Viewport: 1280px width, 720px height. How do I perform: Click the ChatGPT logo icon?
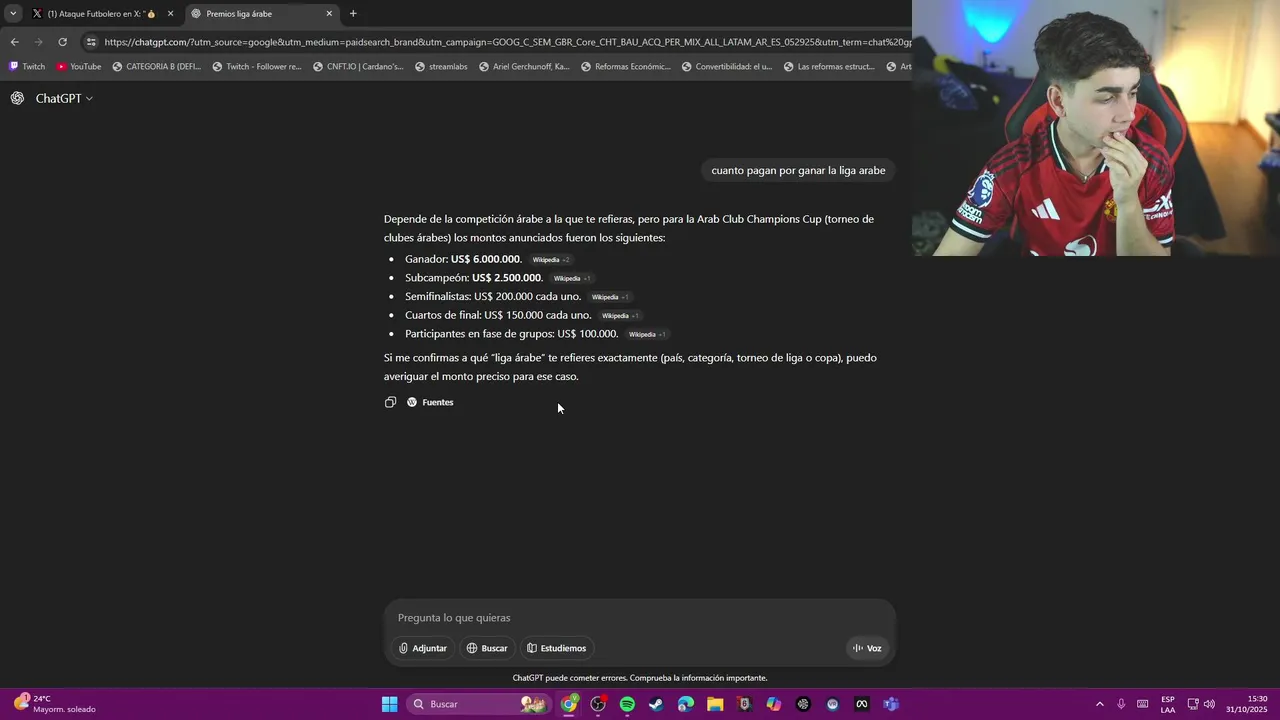17,98
